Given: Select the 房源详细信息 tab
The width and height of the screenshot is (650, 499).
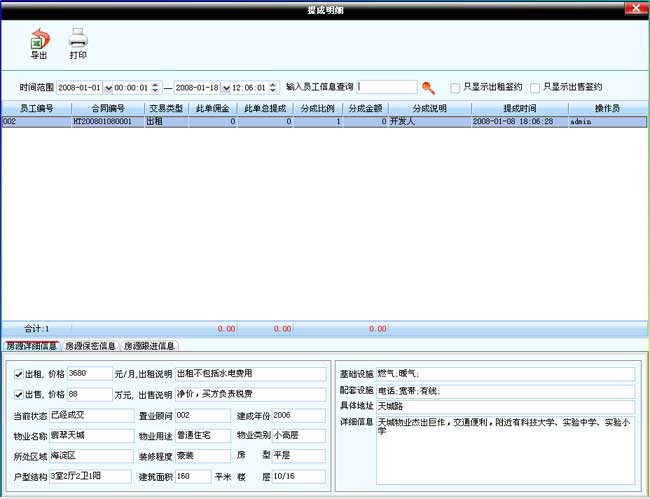Looking at the screenshot, I should 32,346.
